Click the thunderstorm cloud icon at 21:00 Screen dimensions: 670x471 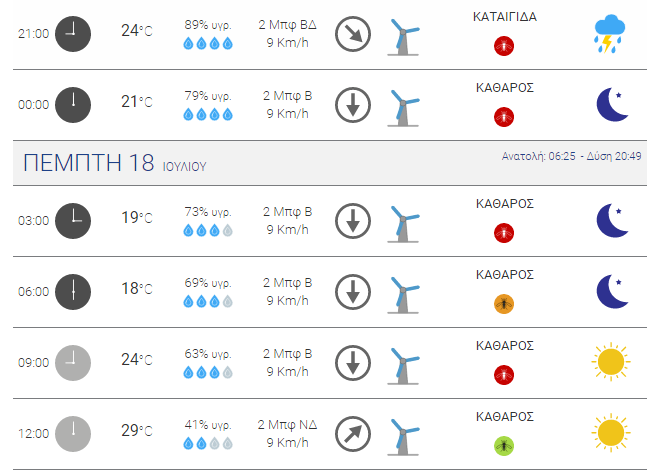[609, 34]
